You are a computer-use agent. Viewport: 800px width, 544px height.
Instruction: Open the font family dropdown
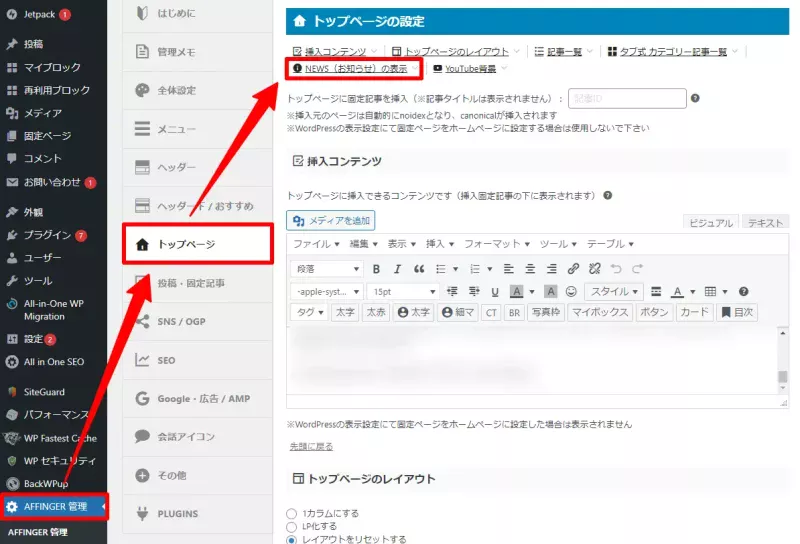[x=327, y=291]
